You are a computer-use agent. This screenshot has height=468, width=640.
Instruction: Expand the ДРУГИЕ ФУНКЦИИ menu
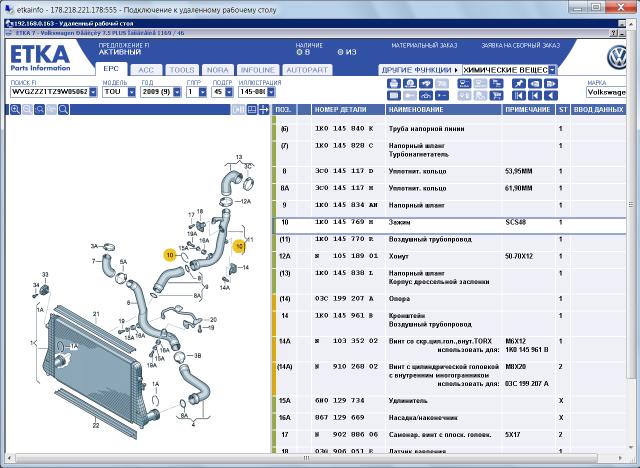coord(420,70)
